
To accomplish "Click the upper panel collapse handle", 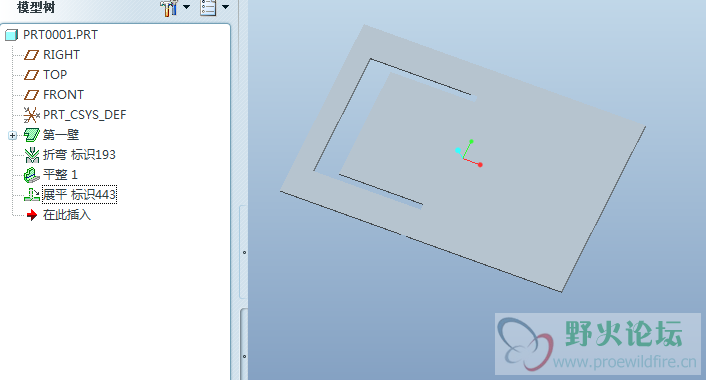I will [244, 252].
